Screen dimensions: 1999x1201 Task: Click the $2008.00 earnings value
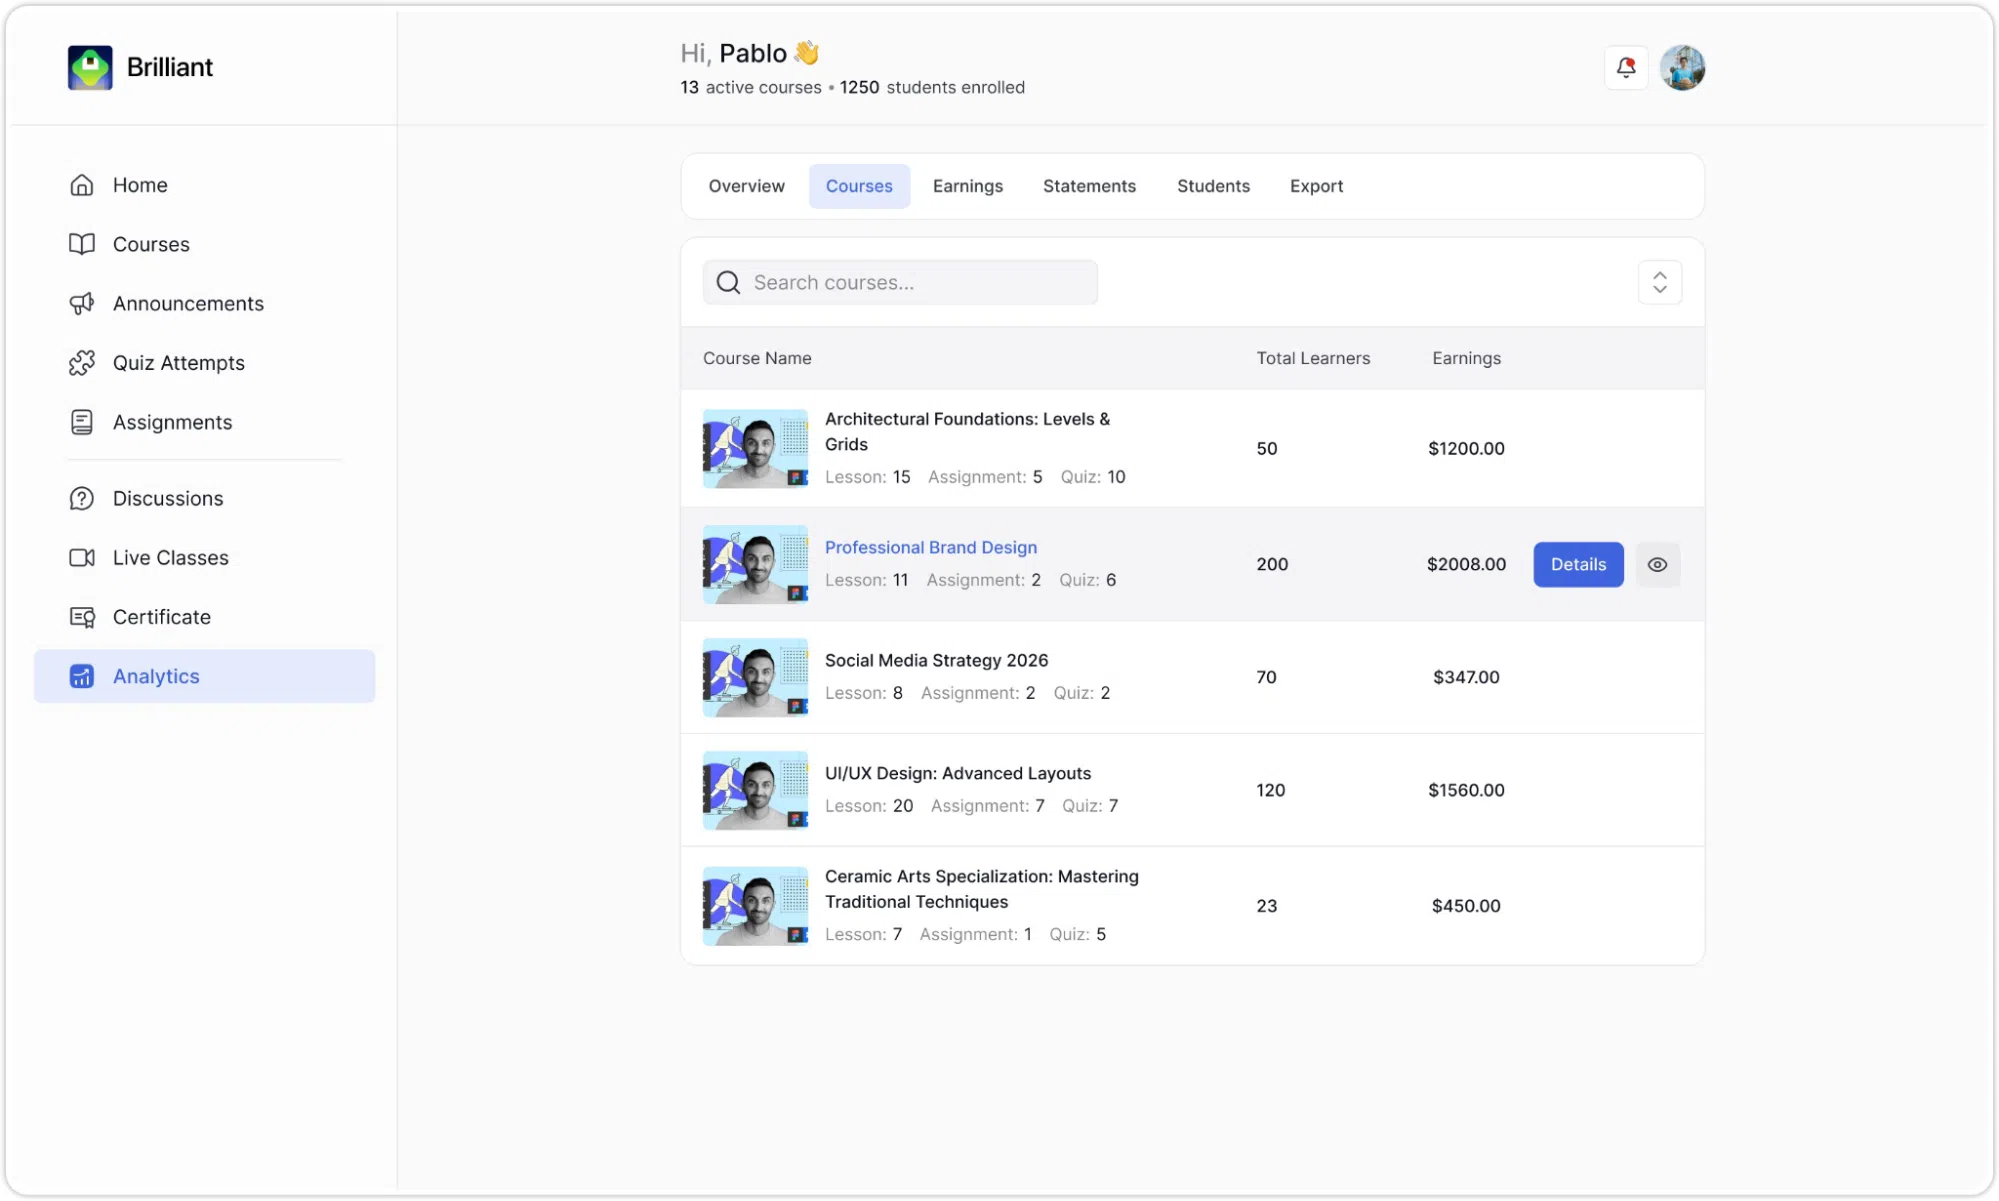1466,565
